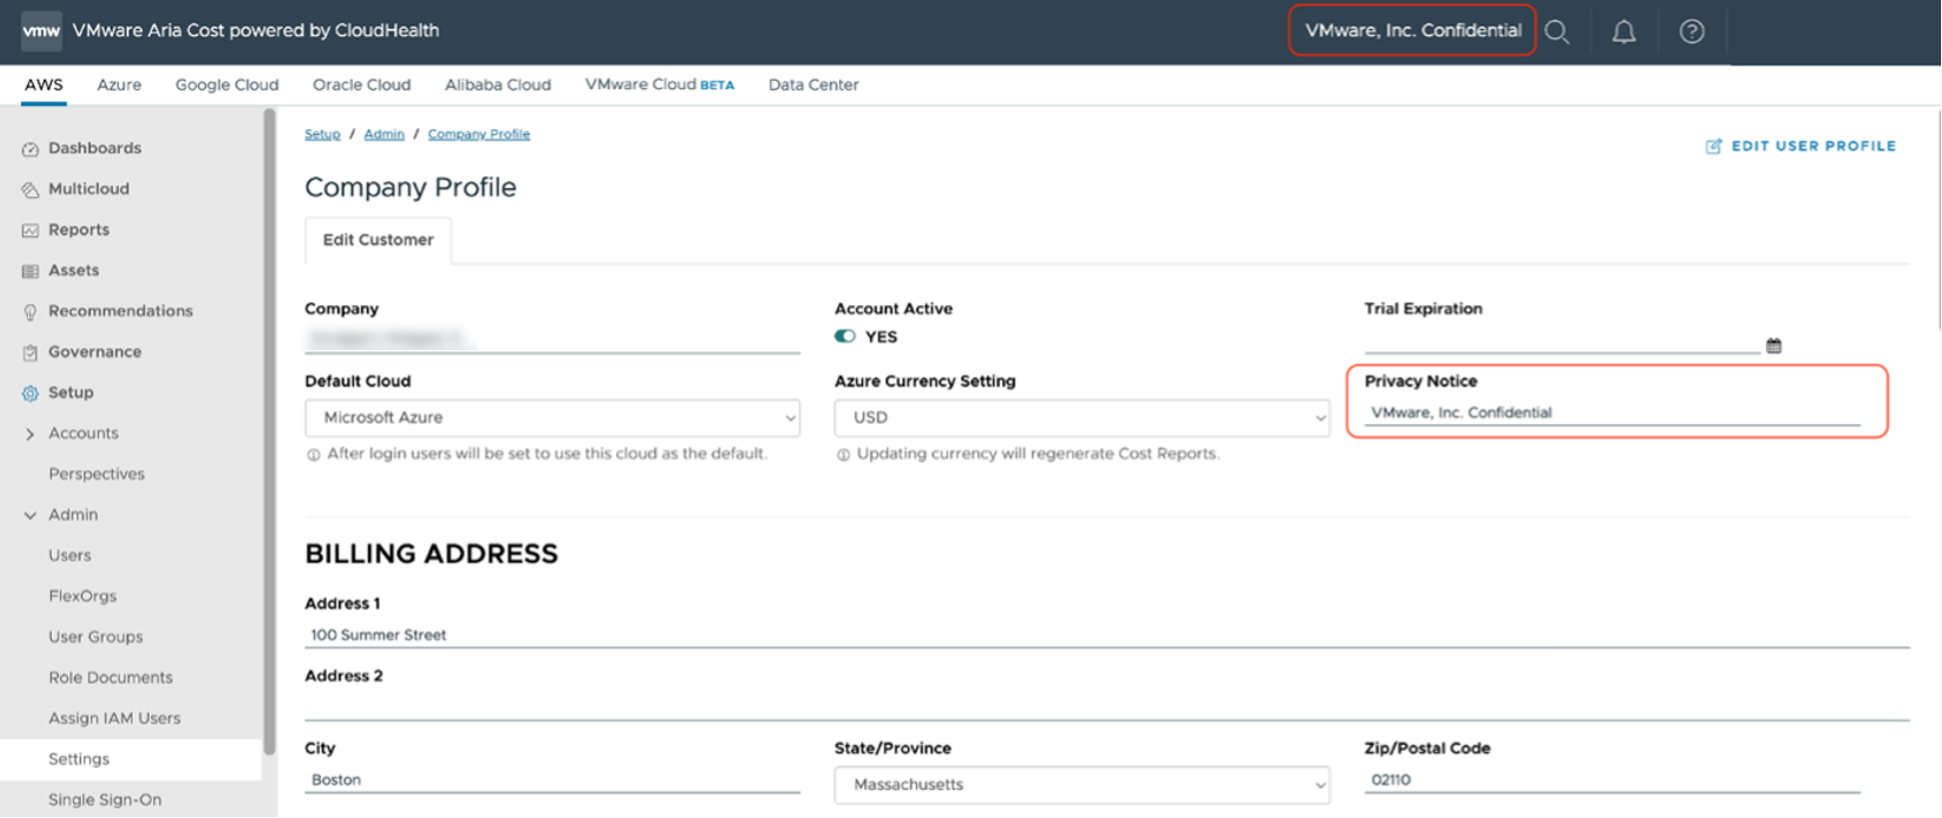Viewport: 1942px width, 818px height.
Task: Follow the Setup breadcrumb link
Action: tap(322, 134)
